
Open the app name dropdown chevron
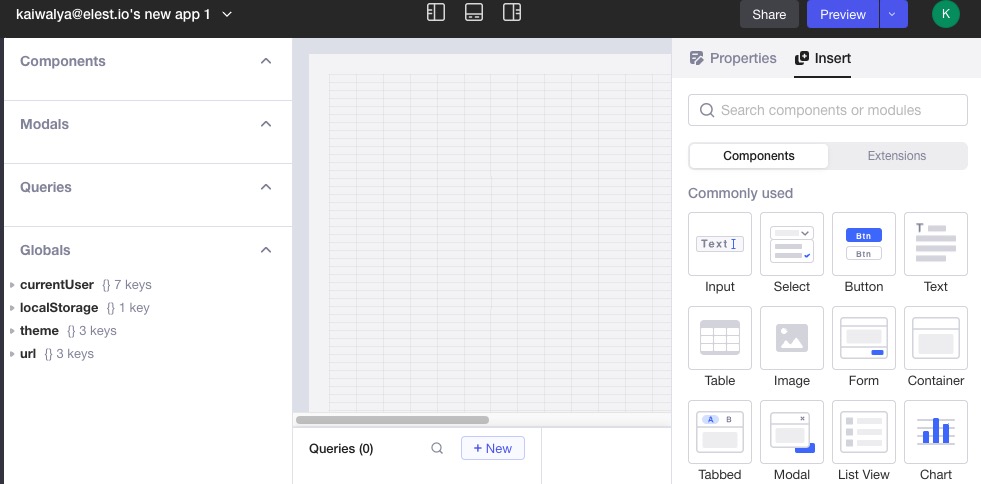pyautogui.click(x=228, y=14)
